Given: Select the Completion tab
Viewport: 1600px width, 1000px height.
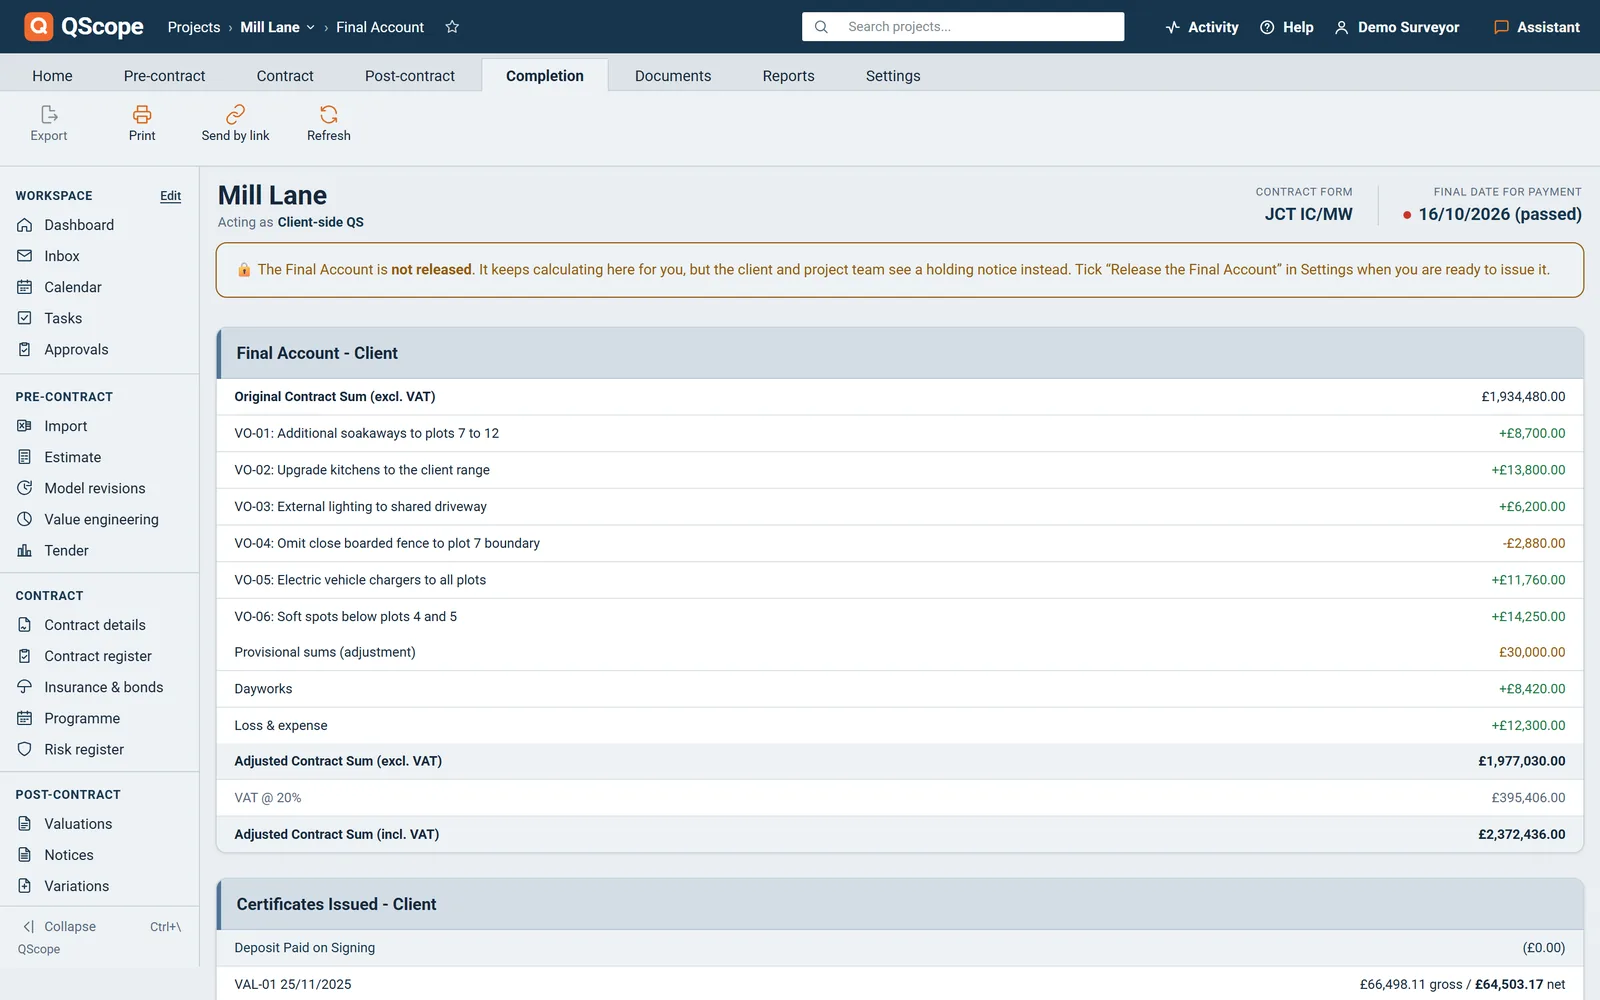Looking at the screenshot, I should (545, 76).
